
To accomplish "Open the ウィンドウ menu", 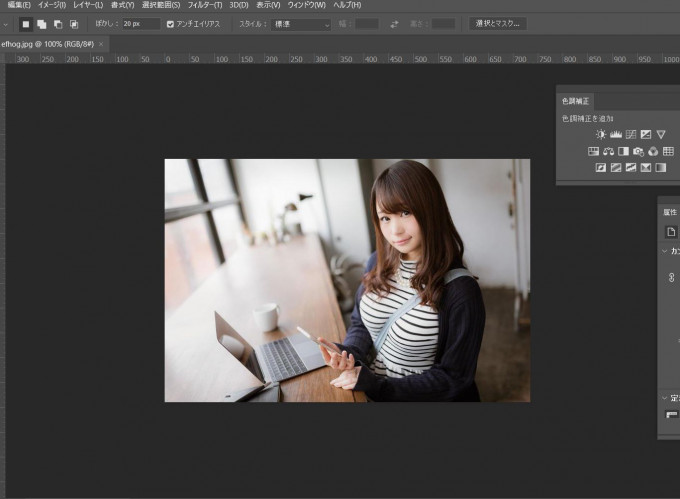I will tap(306, 6).
